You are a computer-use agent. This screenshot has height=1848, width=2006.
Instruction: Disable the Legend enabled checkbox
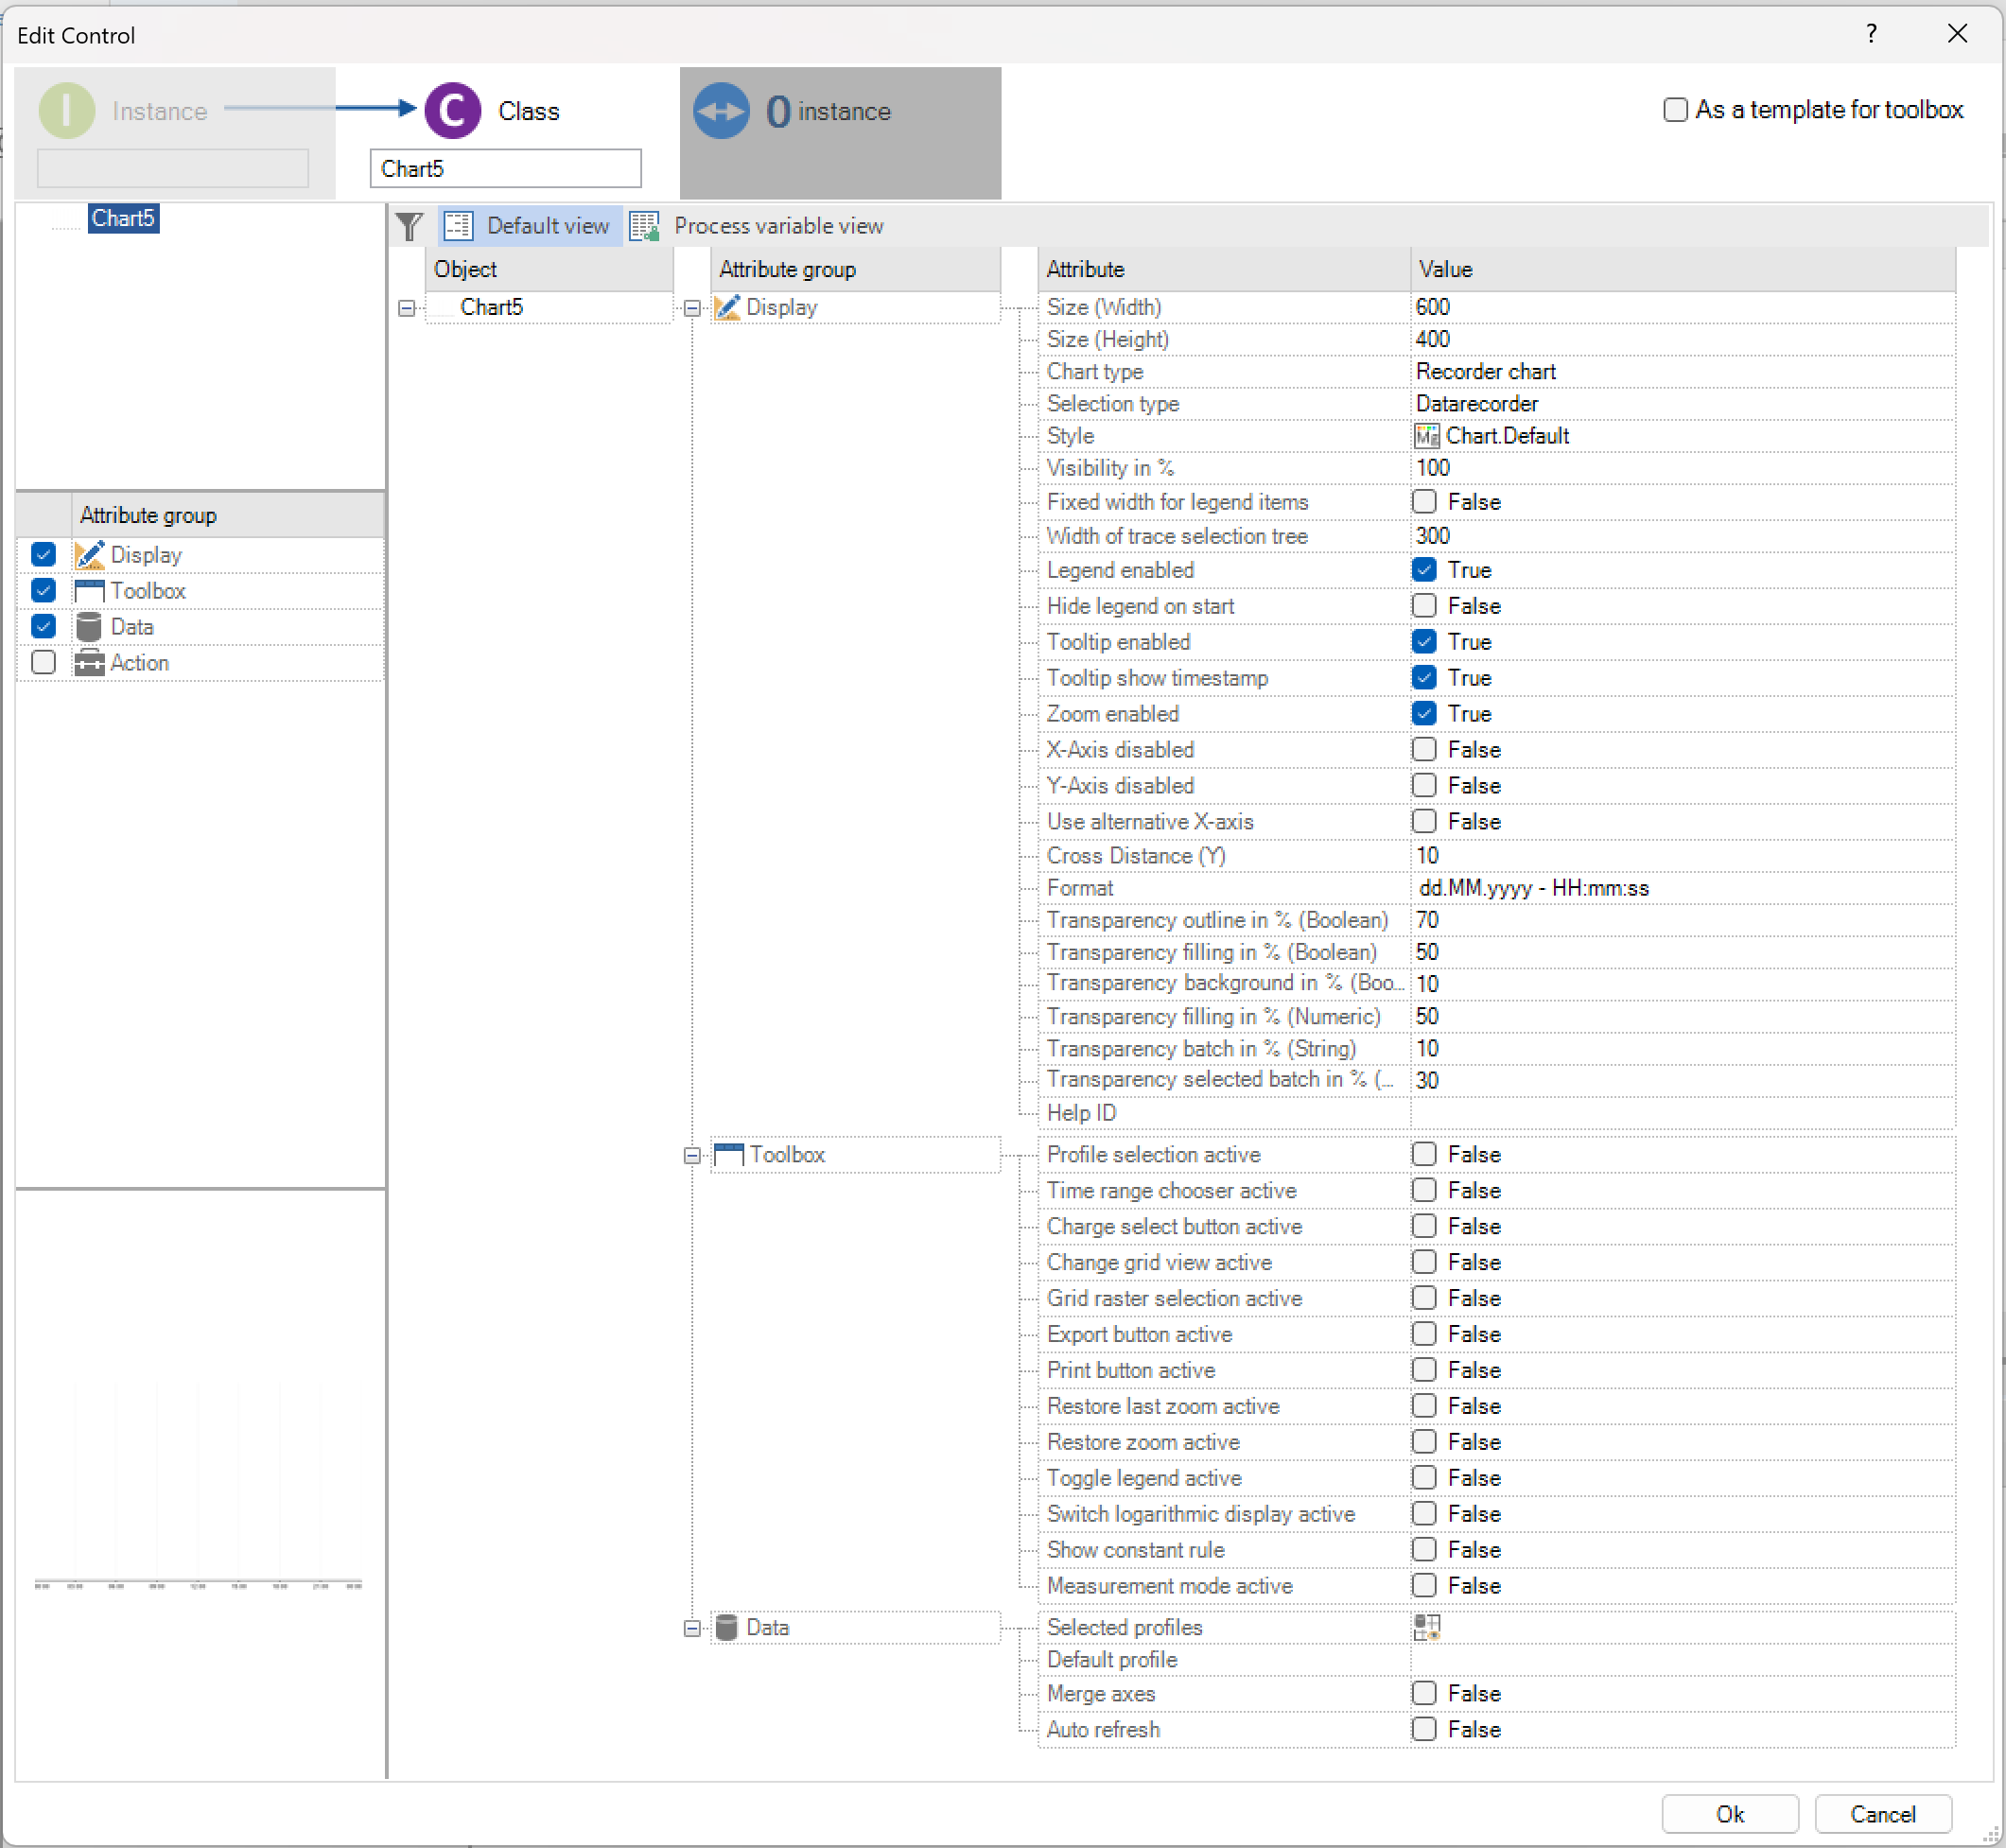(x=1424, y=570)
